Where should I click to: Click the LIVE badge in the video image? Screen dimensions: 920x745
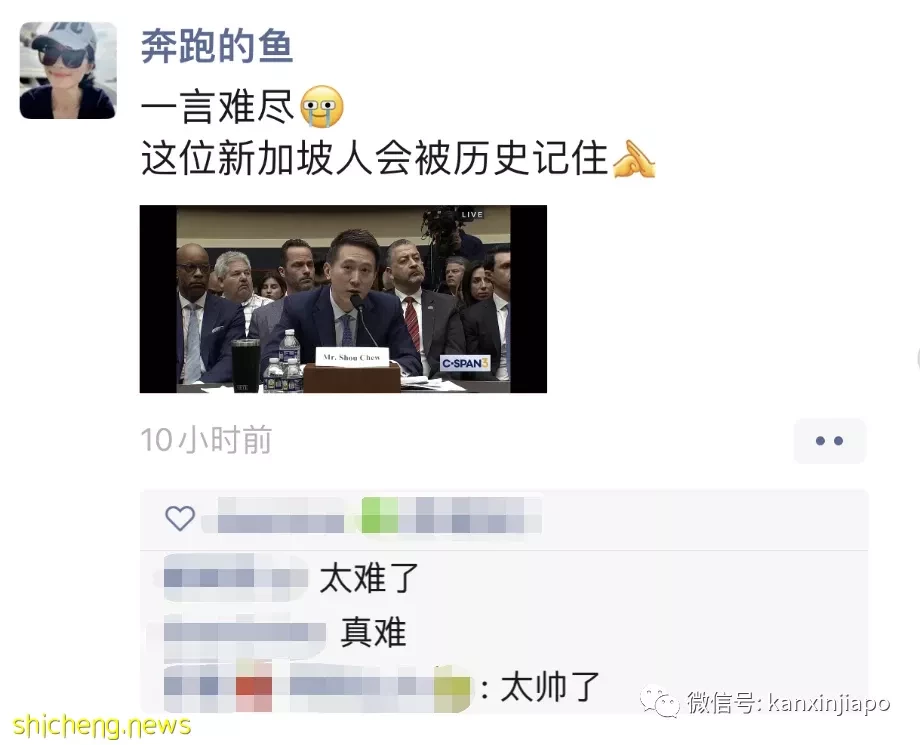[x=472, y=215]
